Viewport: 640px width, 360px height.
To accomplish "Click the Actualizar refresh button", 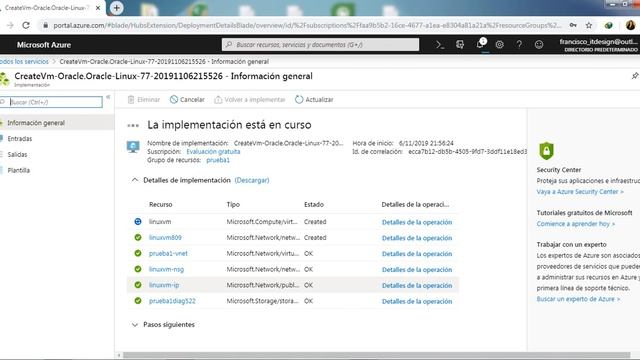I will 314,100.
